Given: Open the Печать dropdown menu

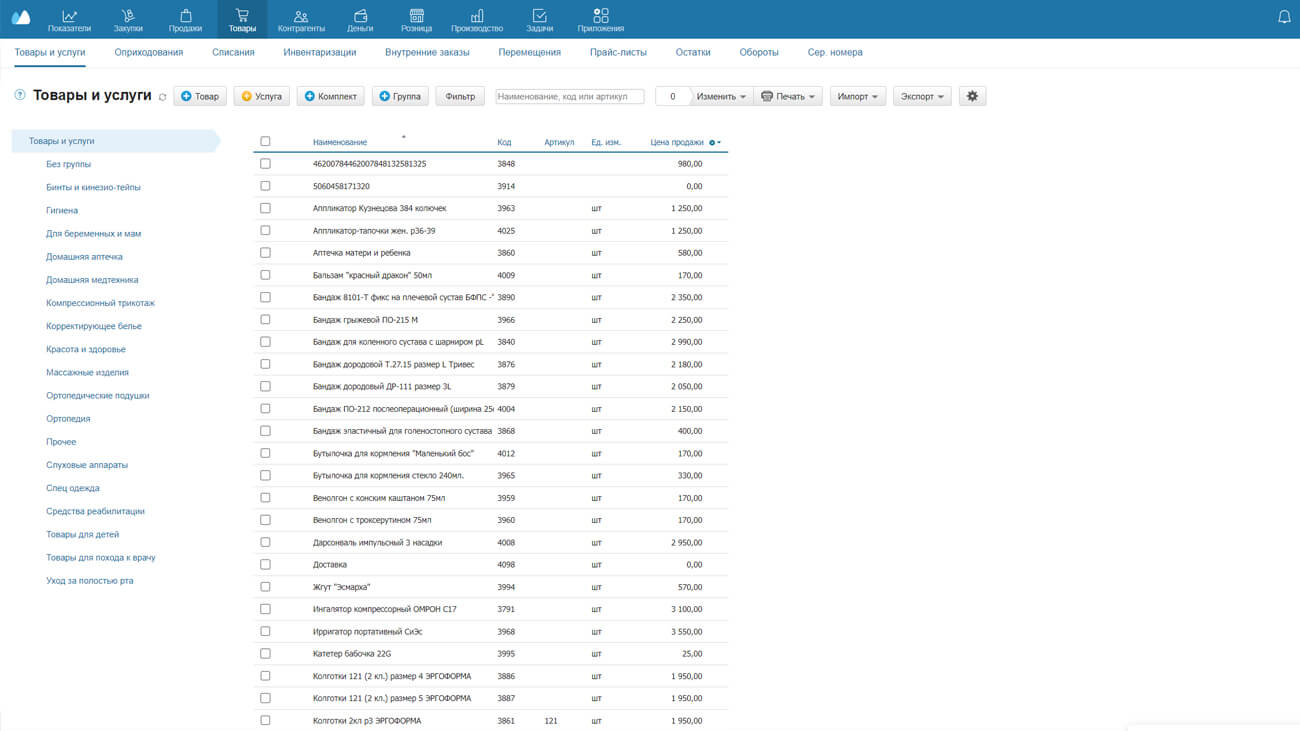Looking at the screenshot, I should (x=789, y=97).
